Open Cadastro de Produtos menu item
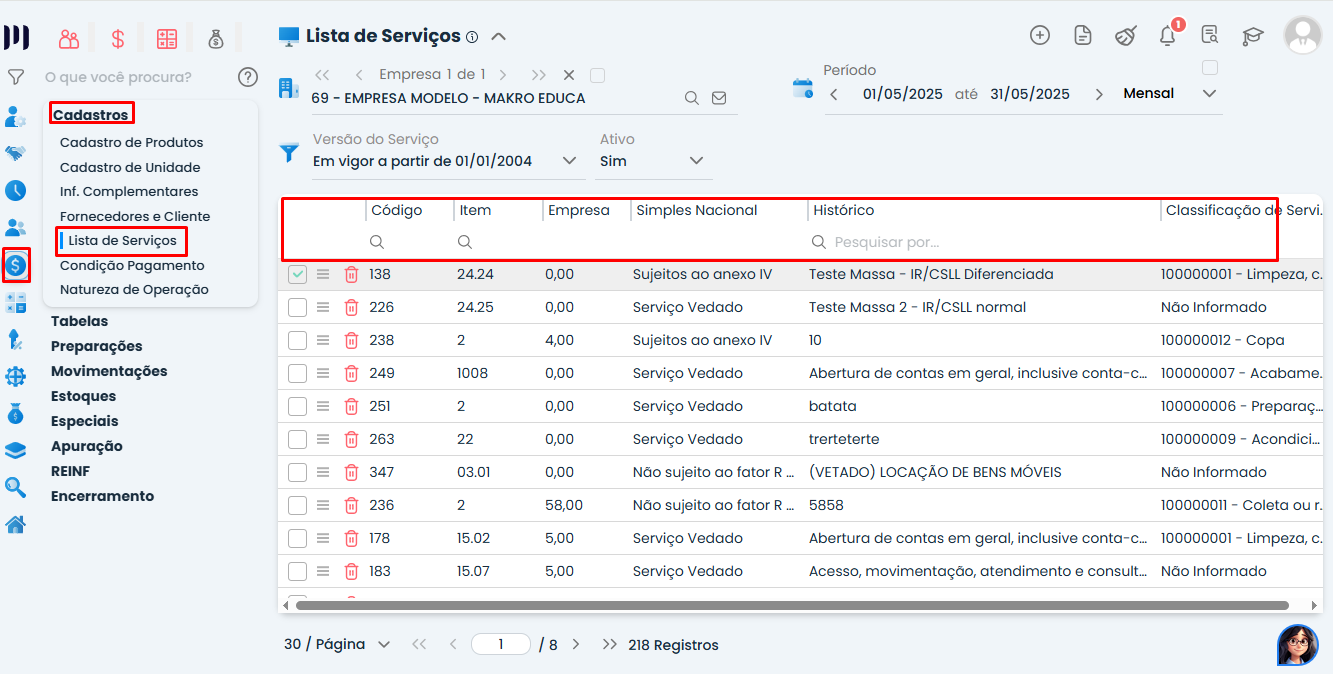Screen dimensions: 1333x674 coord(131,143)
